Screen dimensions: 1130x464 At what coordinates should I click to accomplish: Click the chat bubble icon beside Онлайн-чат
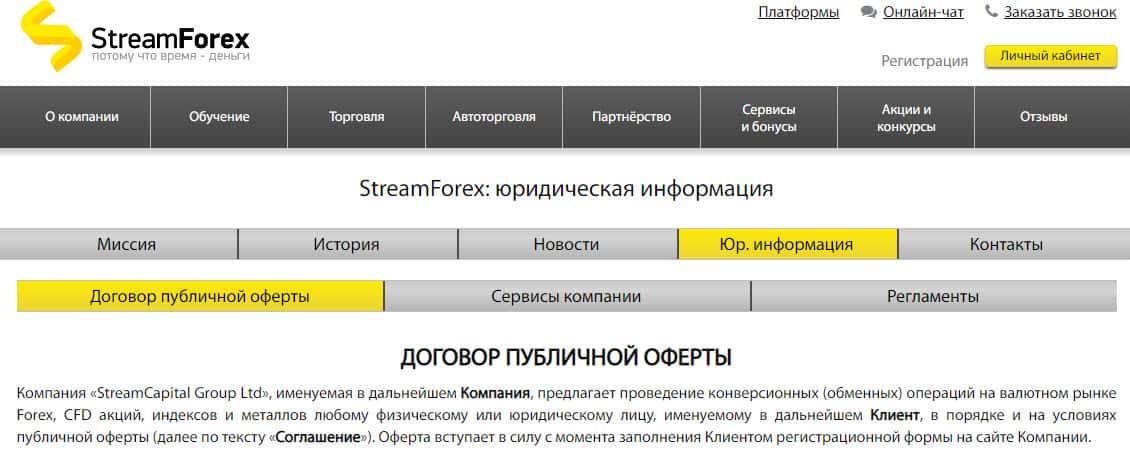[868, 12]
